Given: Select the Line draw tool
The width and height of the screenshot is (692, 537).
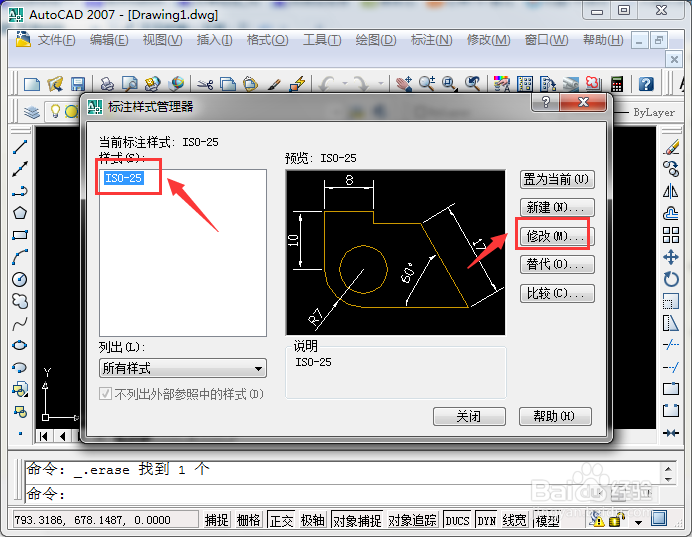Looking at the screenshot, I should [20, 147].
